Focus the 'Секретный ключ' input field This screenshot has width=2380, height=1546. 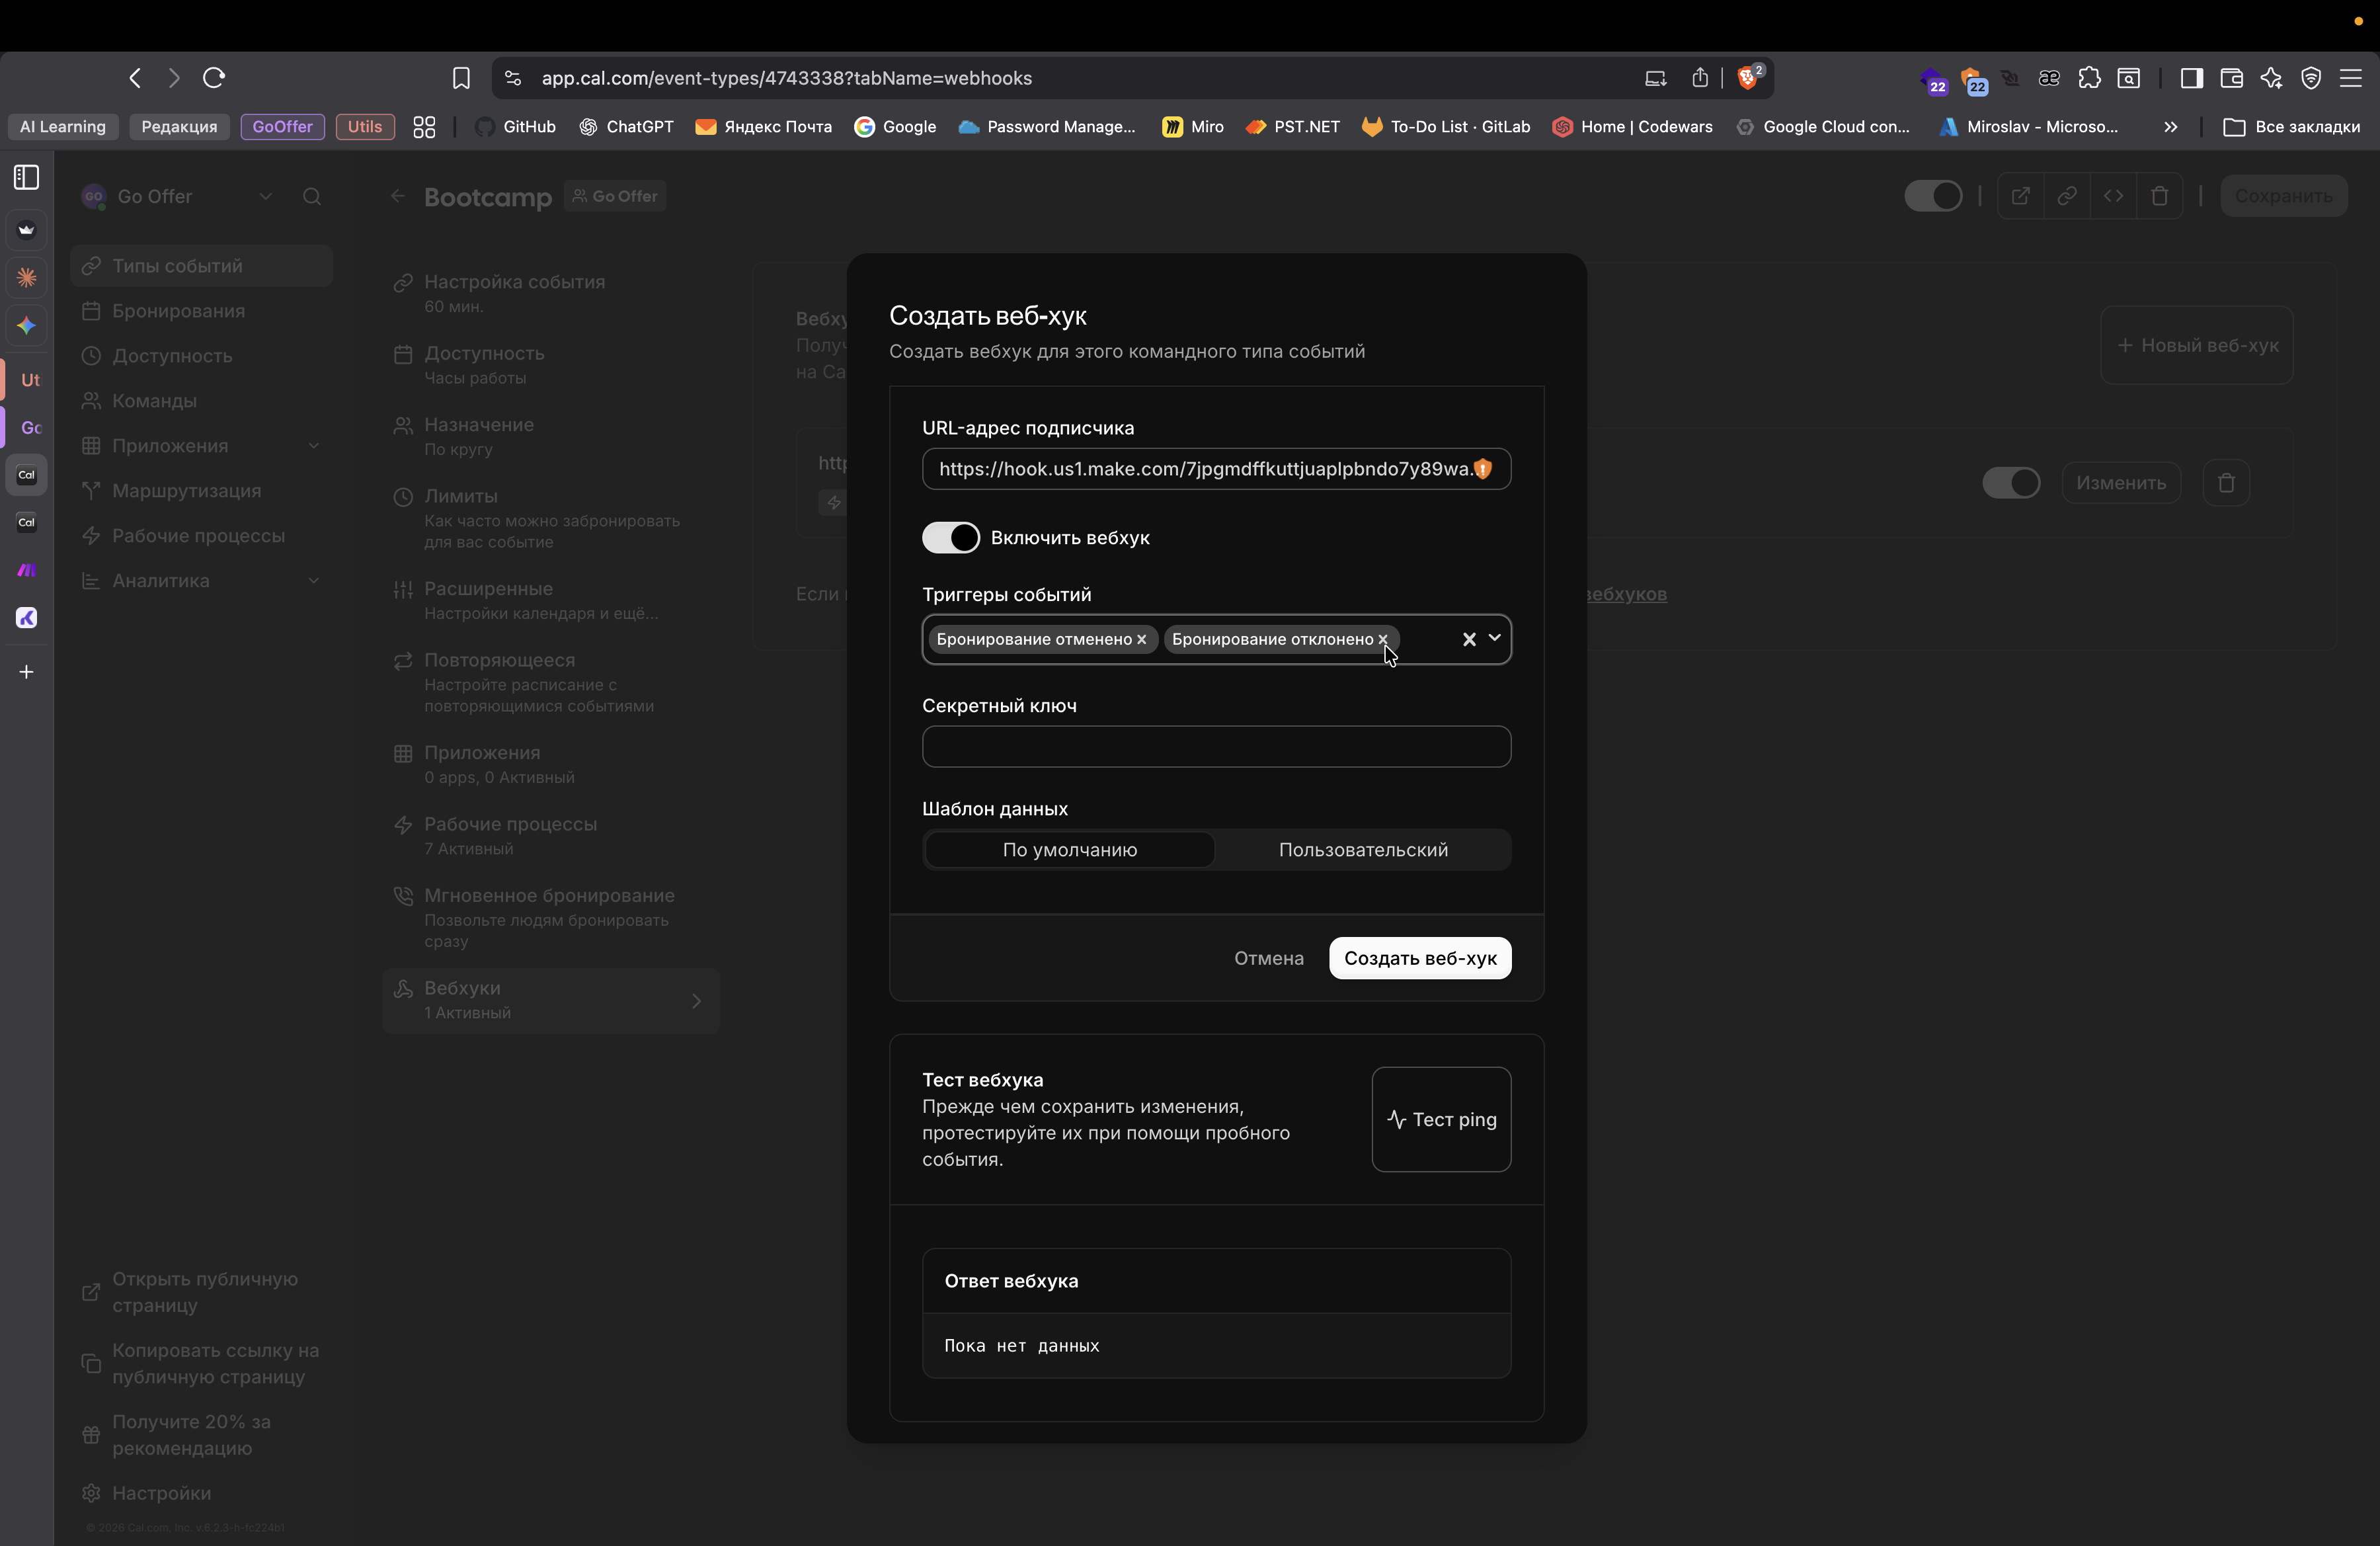coord(1215,747)
